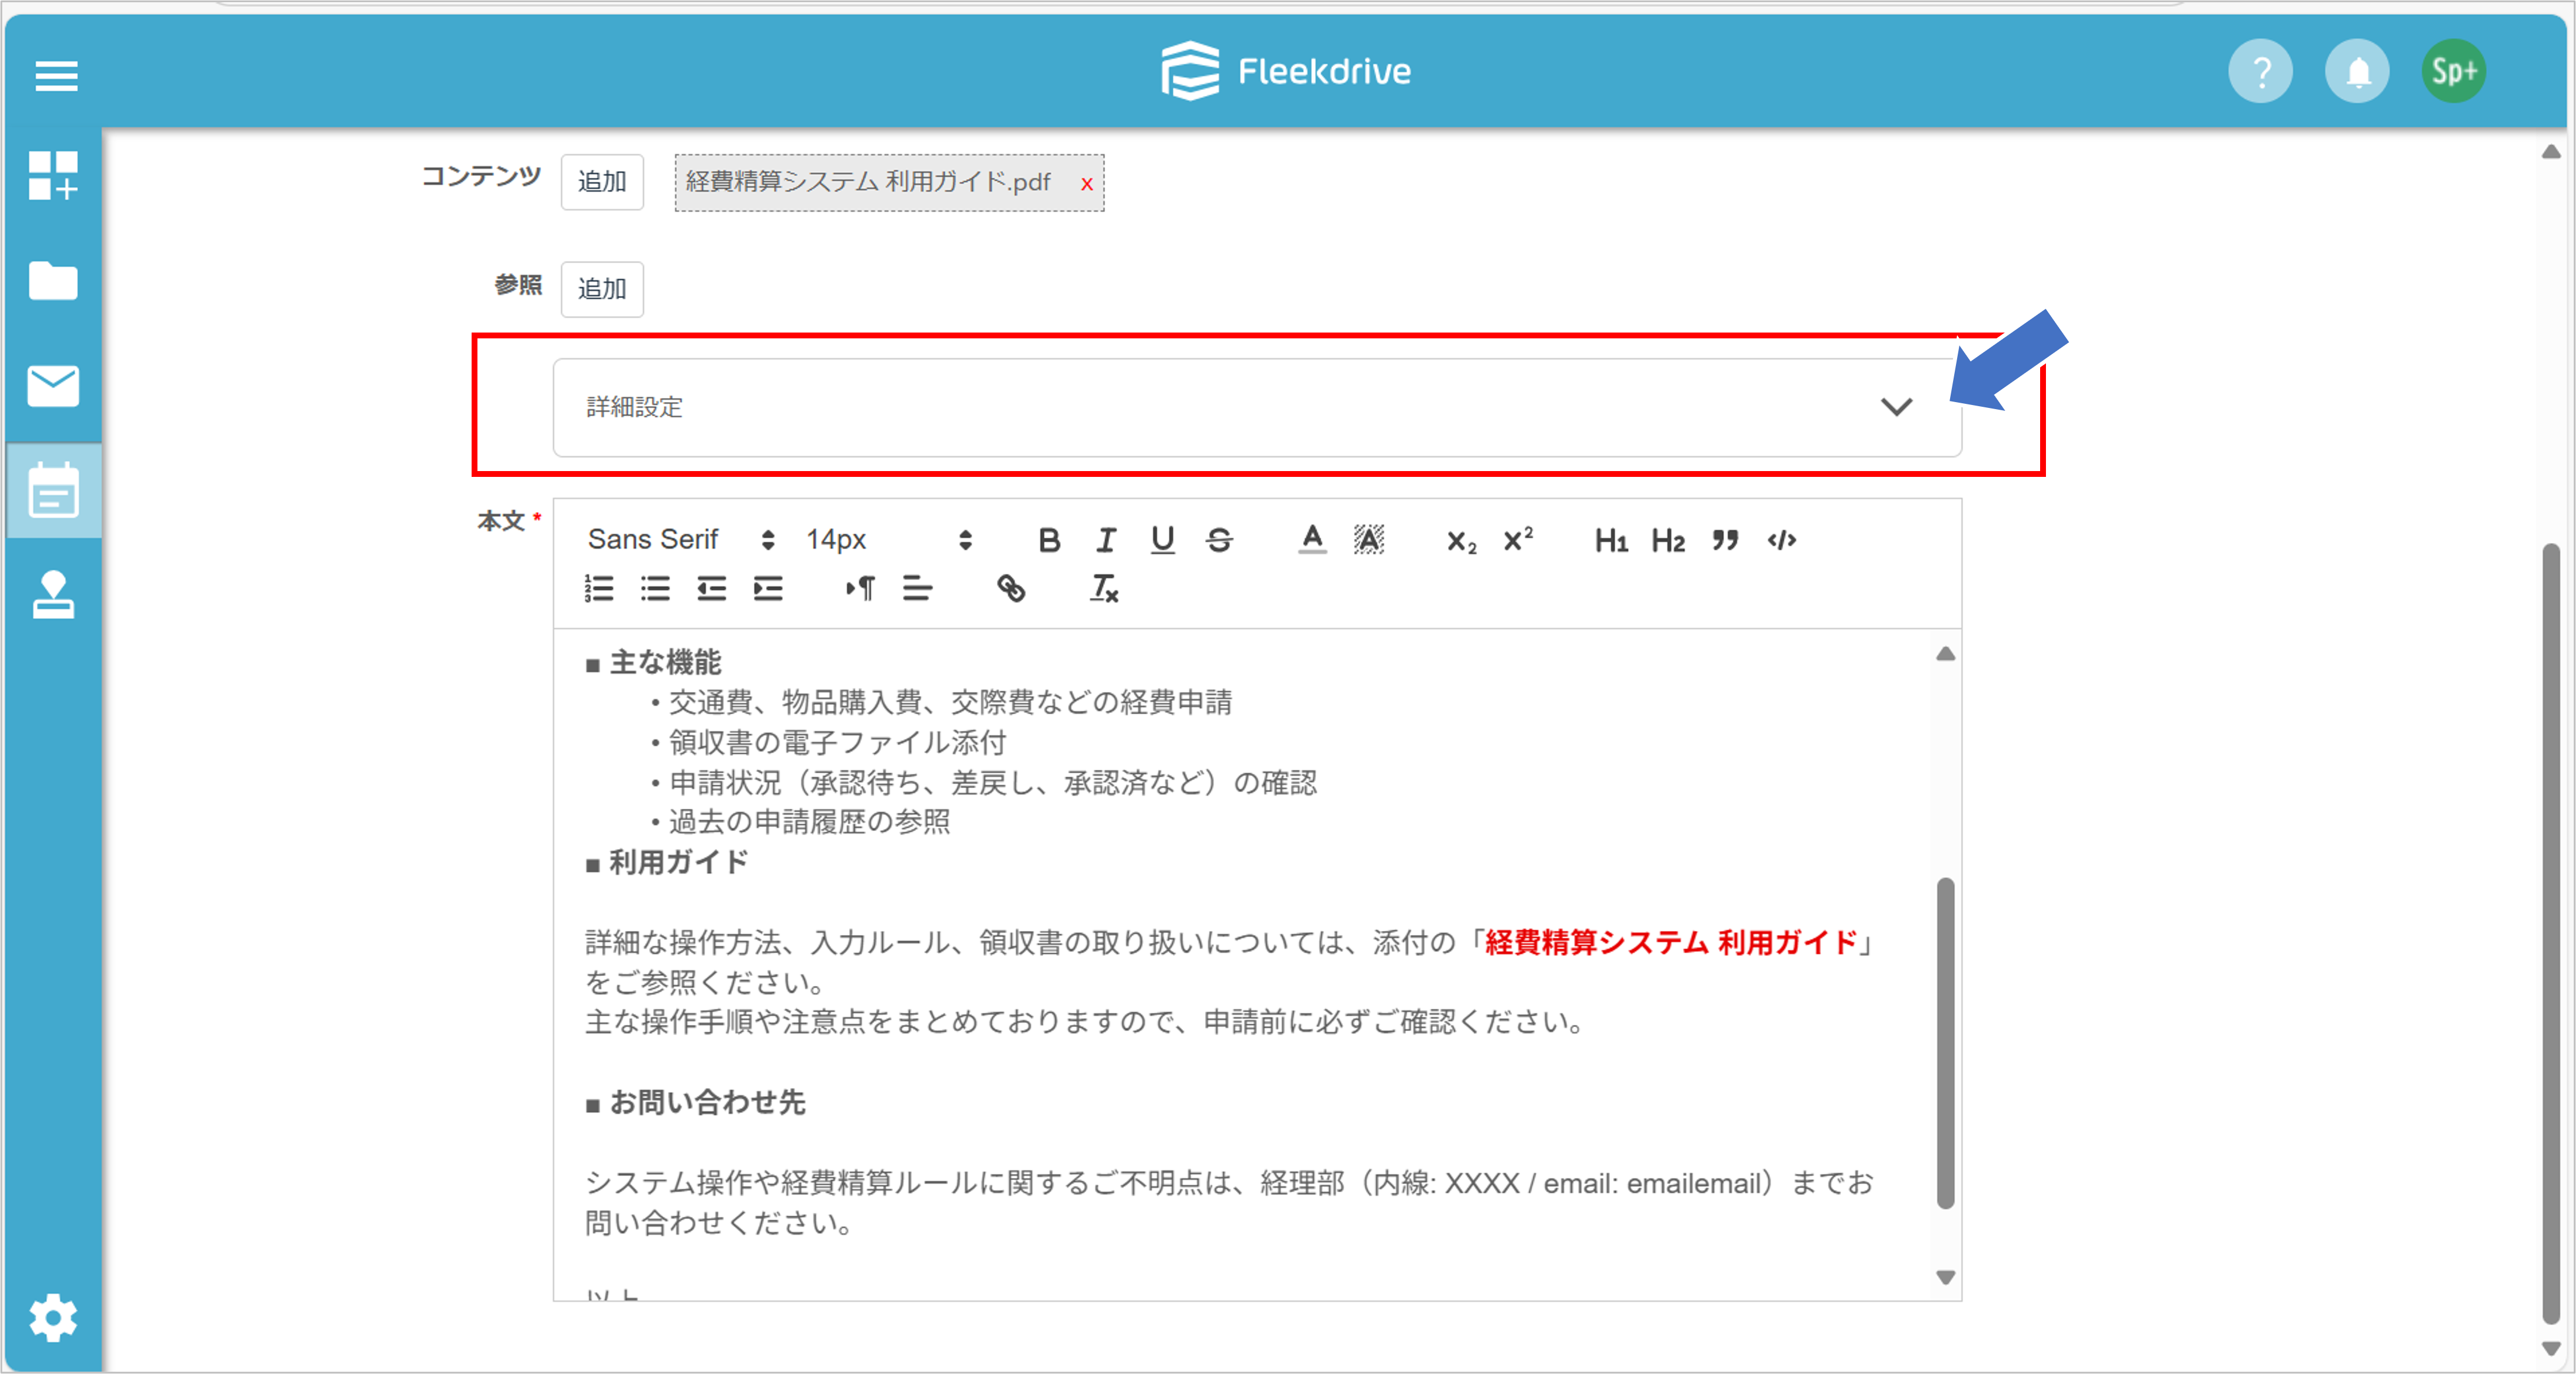Open the notifications bell
The image size is (2576, 1374).
2357,72
